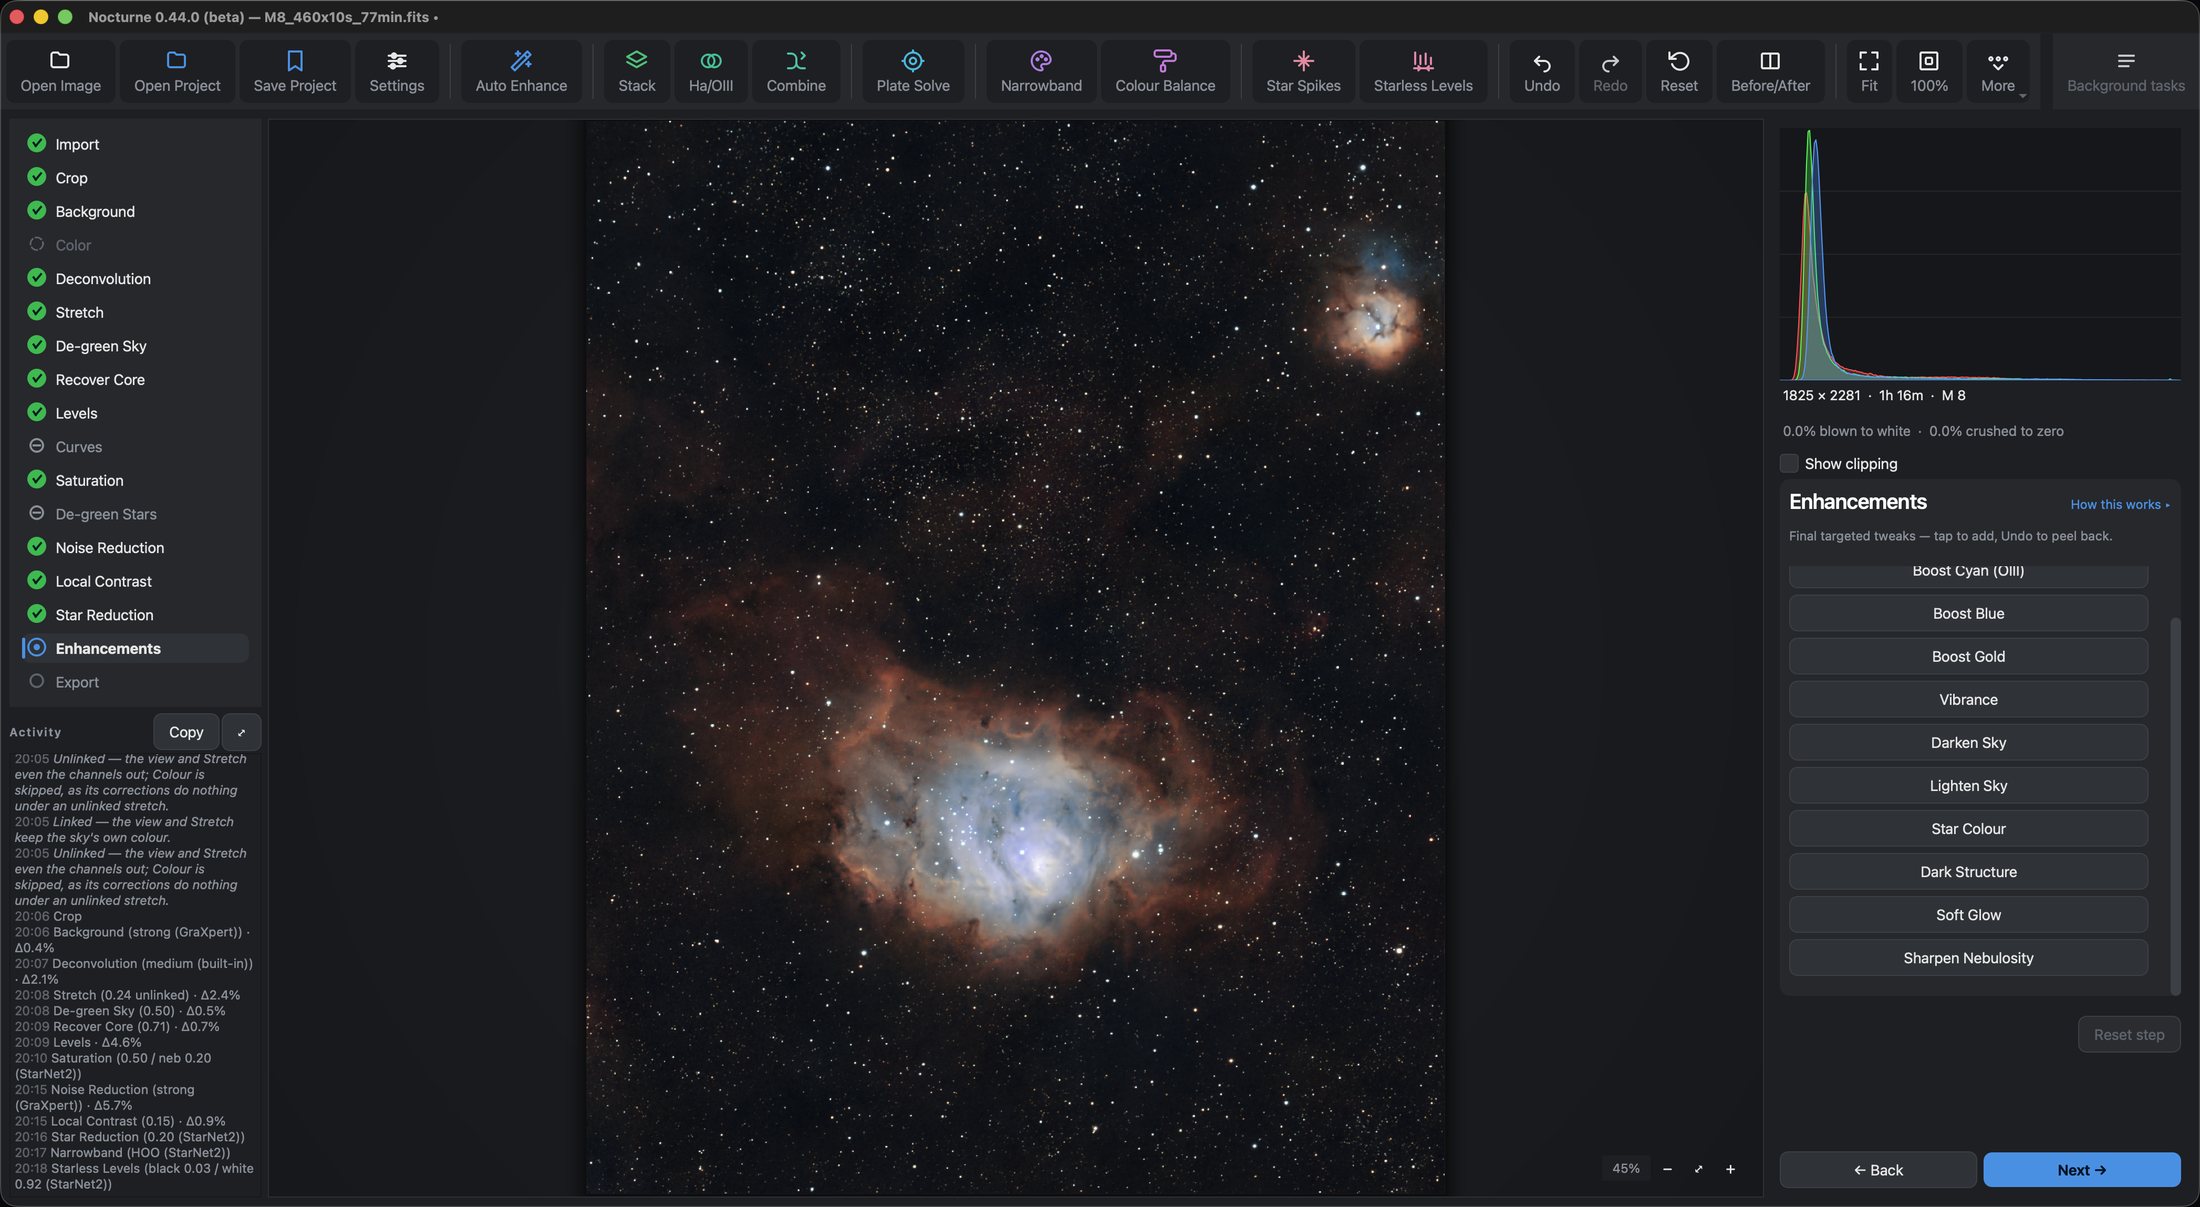The image size is (2200, 1207).
Task: Fit image to the view
Action: [x=1868, y=71]
